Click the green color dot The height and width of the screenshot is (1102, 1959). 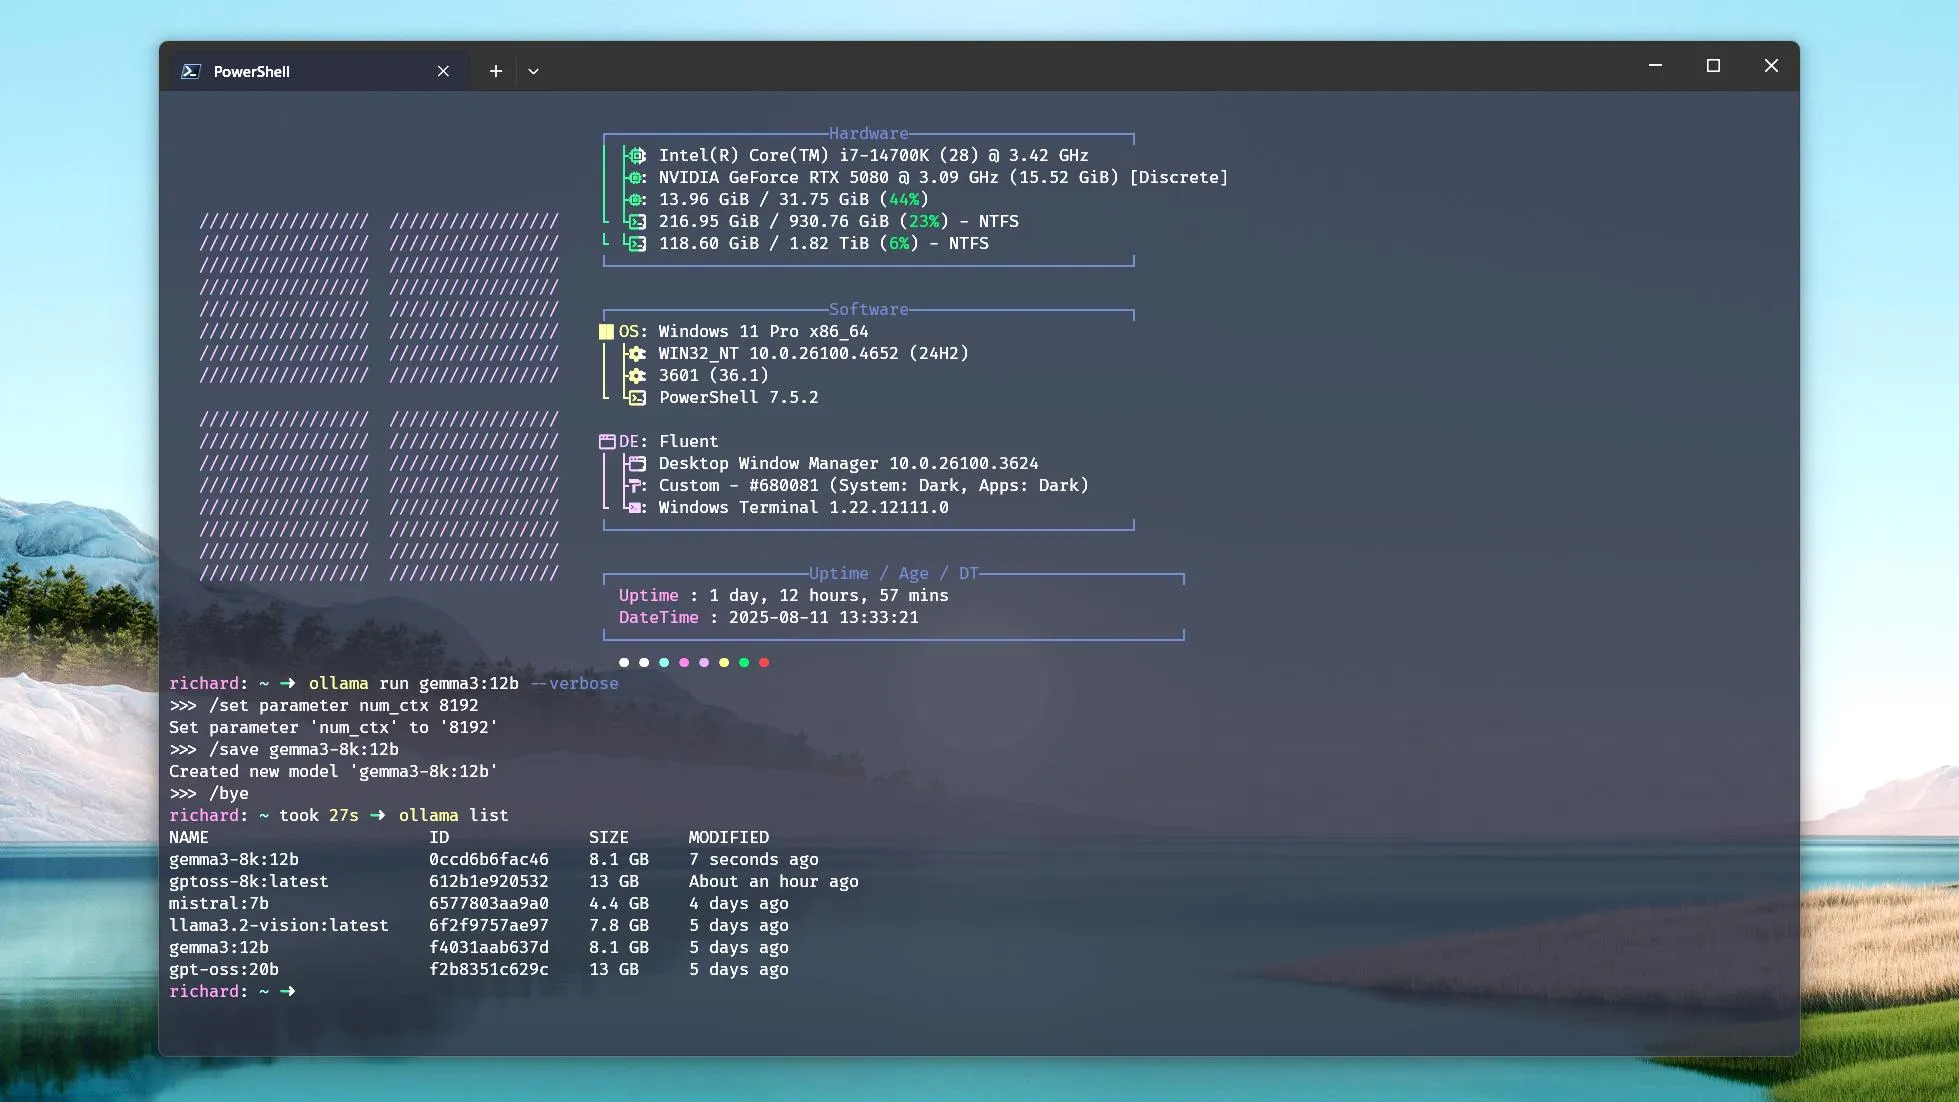coord(744,662)
